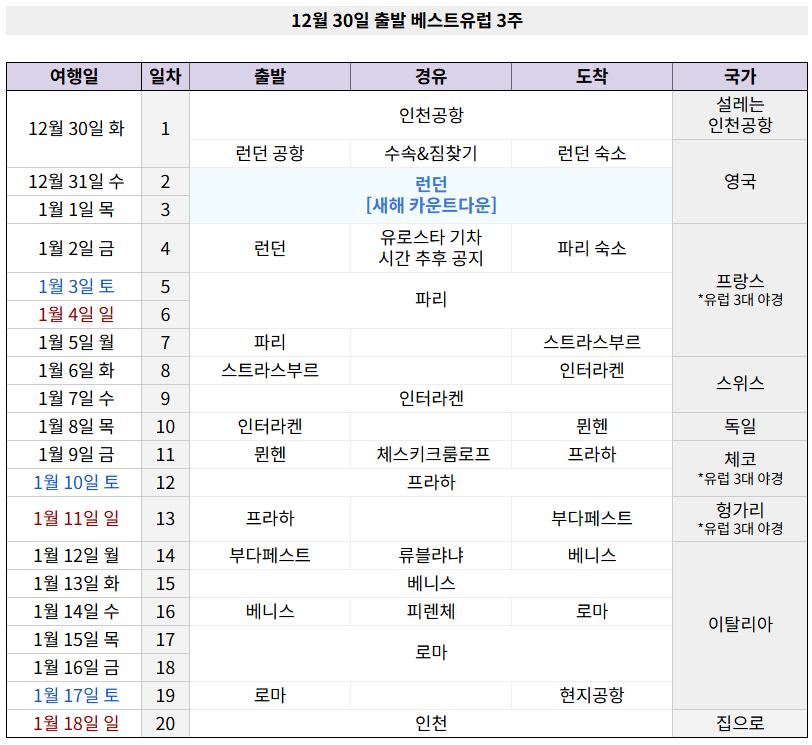Click the date cell '1월 8일 목'

pyautogui.click(x=74, y=427)
